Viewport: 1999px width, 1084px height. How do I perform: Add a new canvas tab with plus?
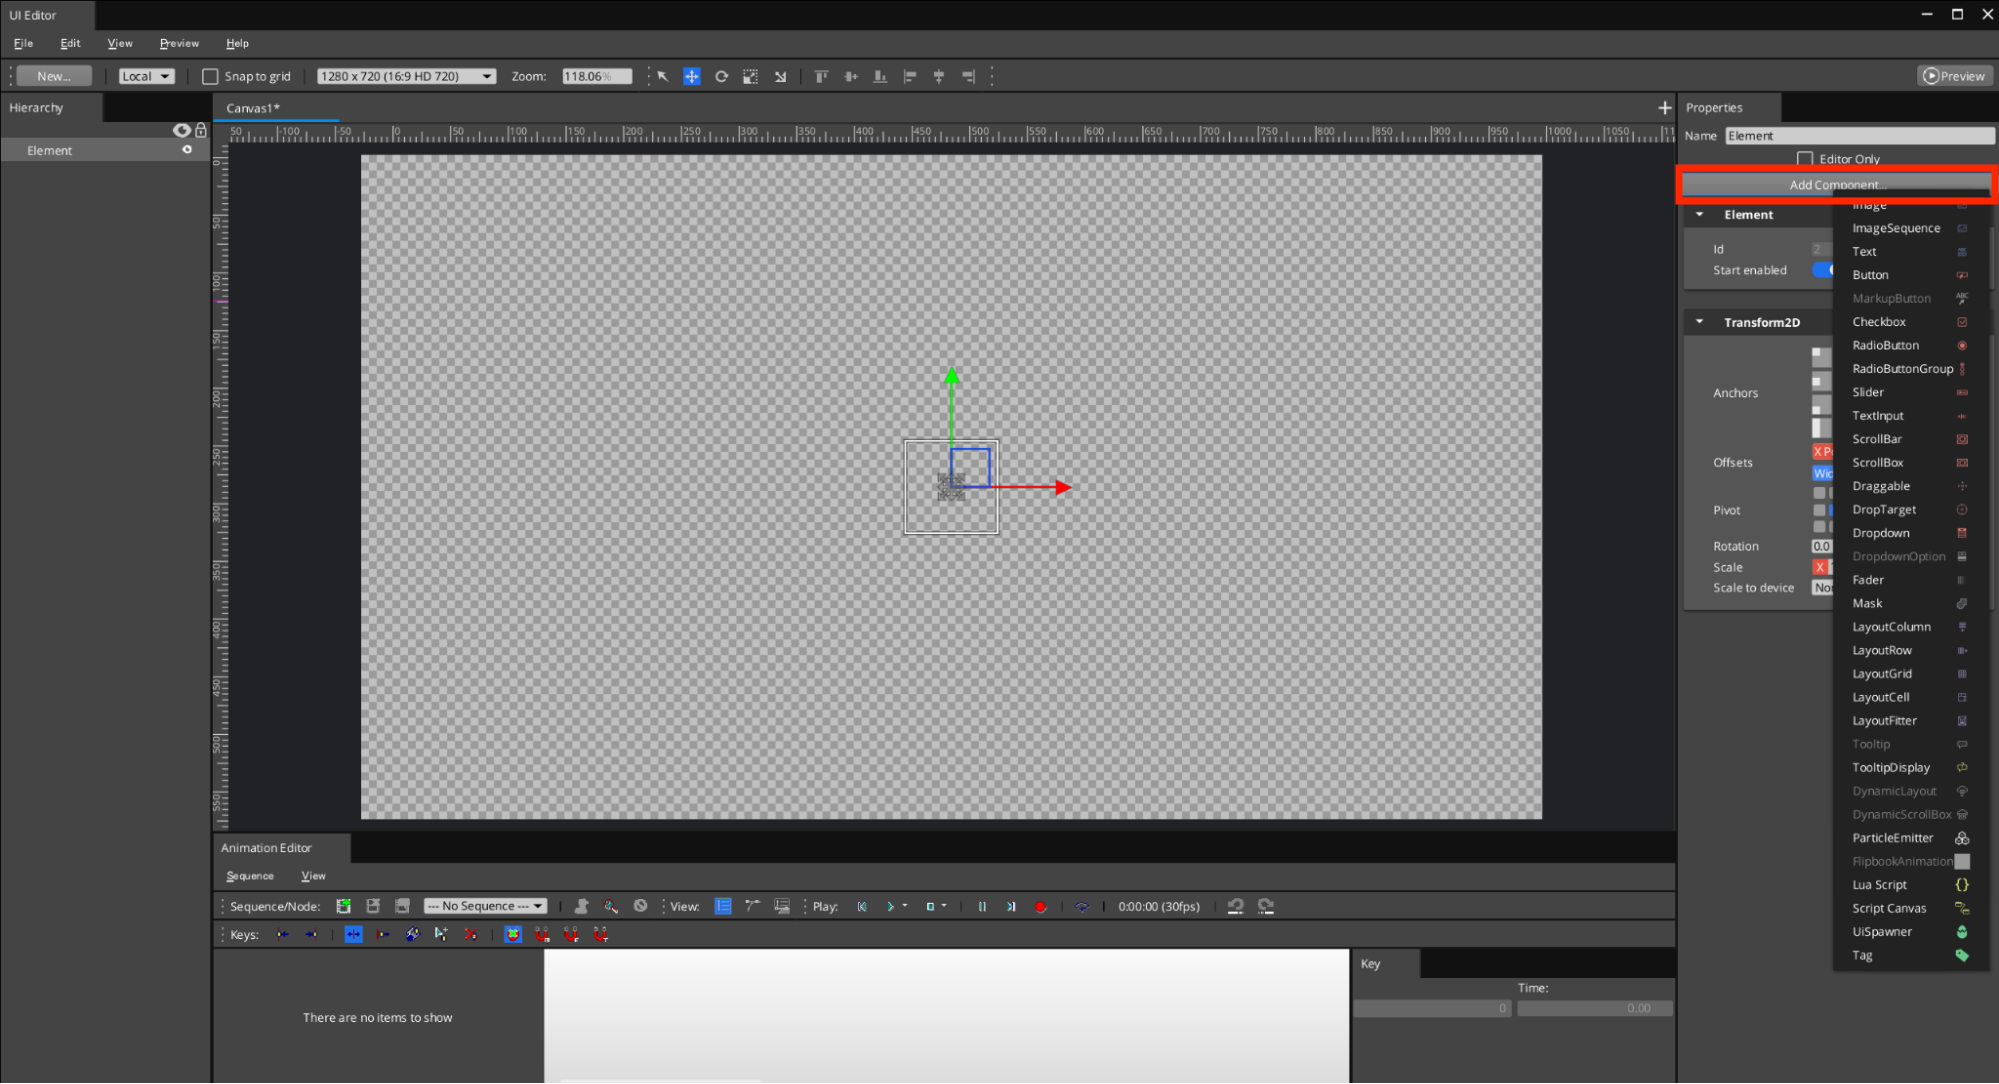coord(1664,108)
